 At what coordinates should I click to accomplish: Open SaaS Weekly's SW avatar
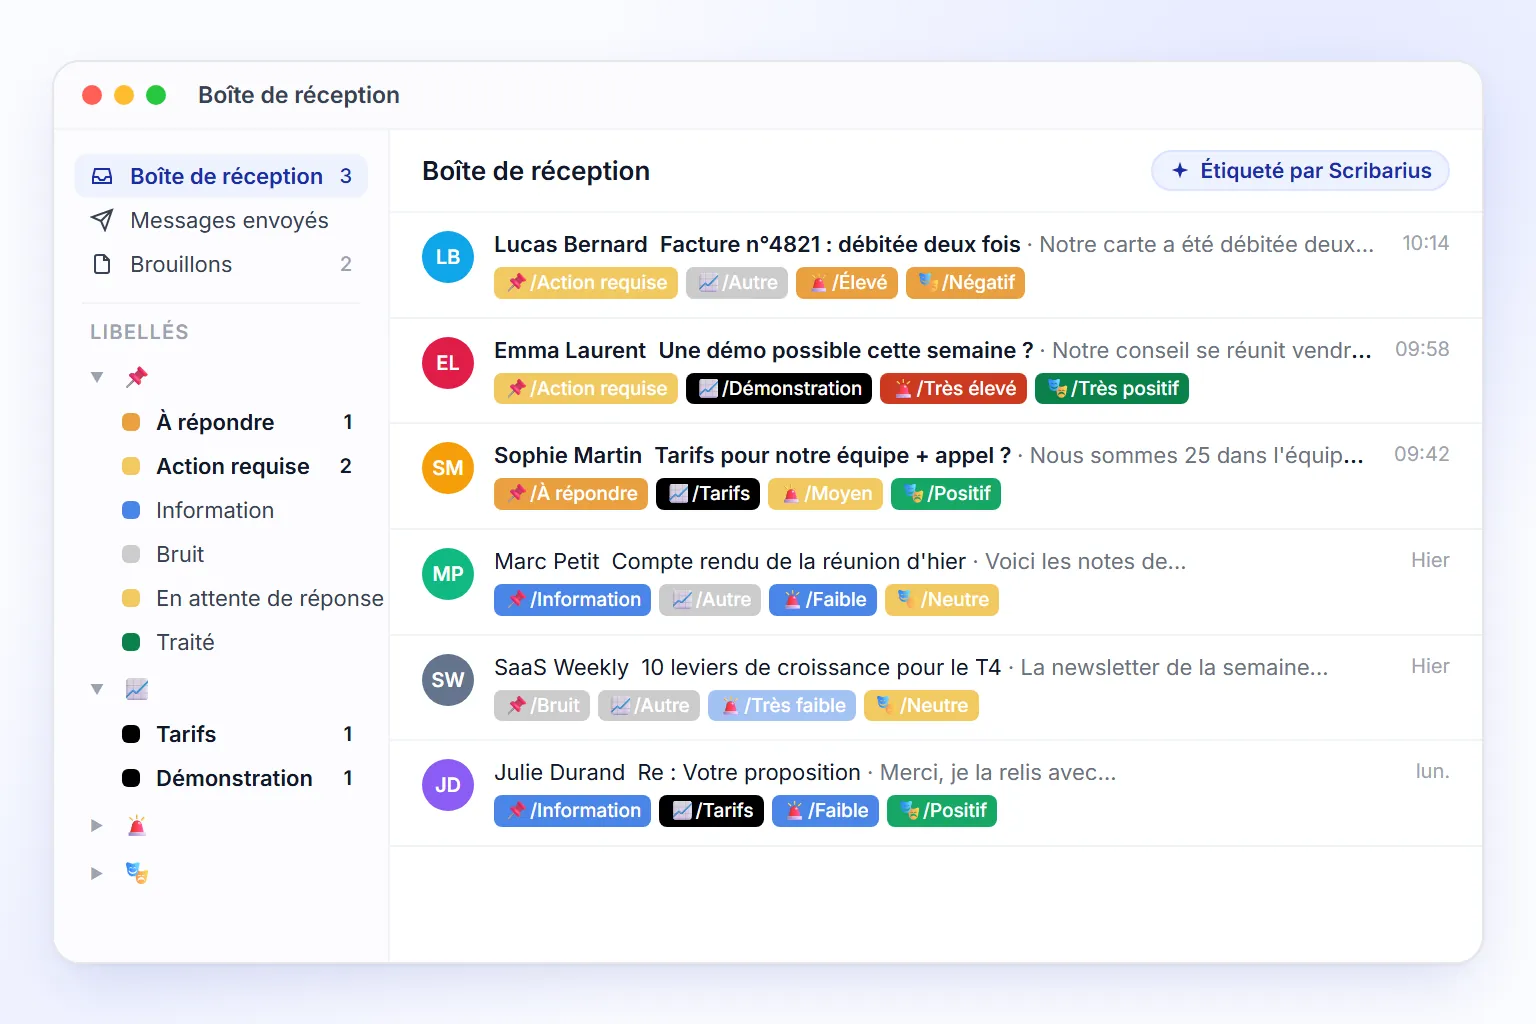point(448,680)
